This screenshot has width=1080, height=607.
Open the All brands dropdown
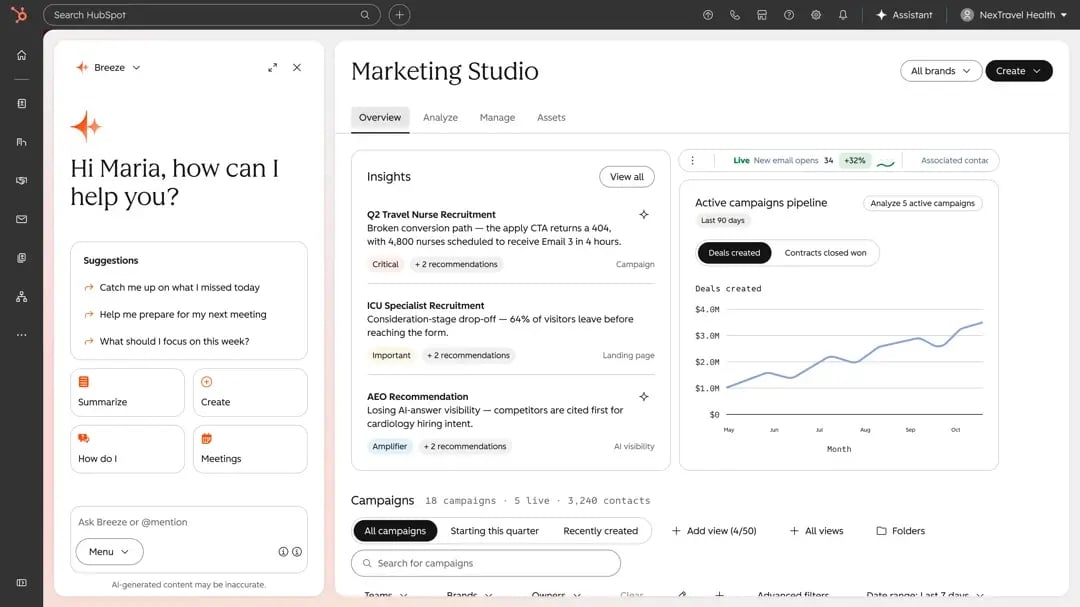click(940, 71)
